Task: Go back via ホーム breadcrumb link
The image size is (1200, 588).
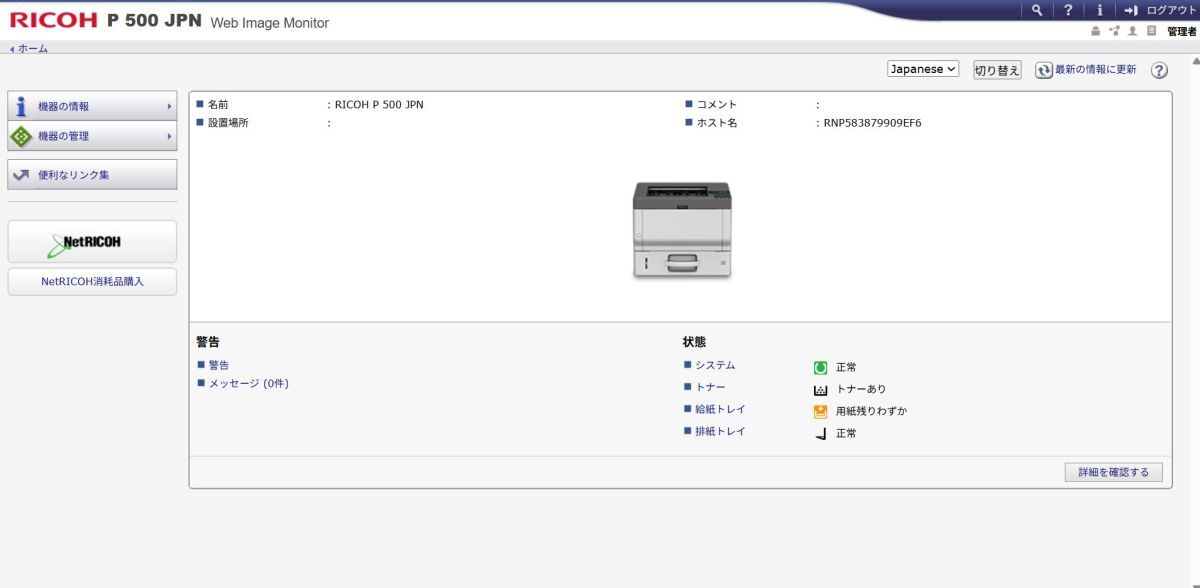Action: click(32, 48)
